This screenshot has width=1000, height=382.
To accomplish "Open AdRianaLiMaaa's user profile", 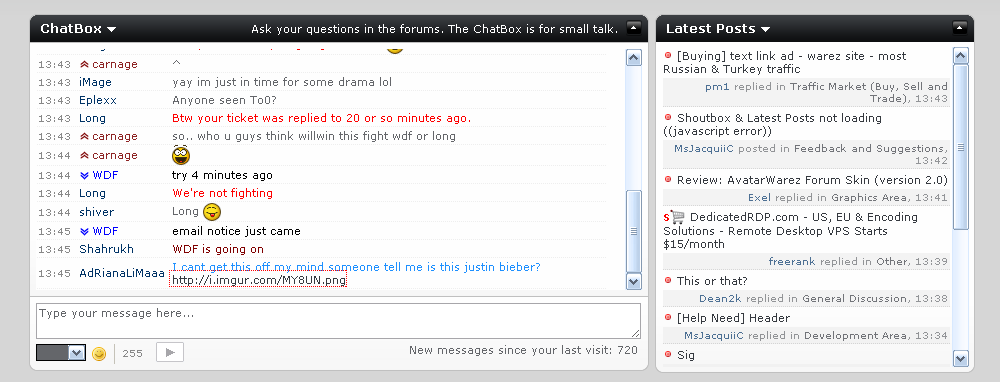I will (122, 273).
